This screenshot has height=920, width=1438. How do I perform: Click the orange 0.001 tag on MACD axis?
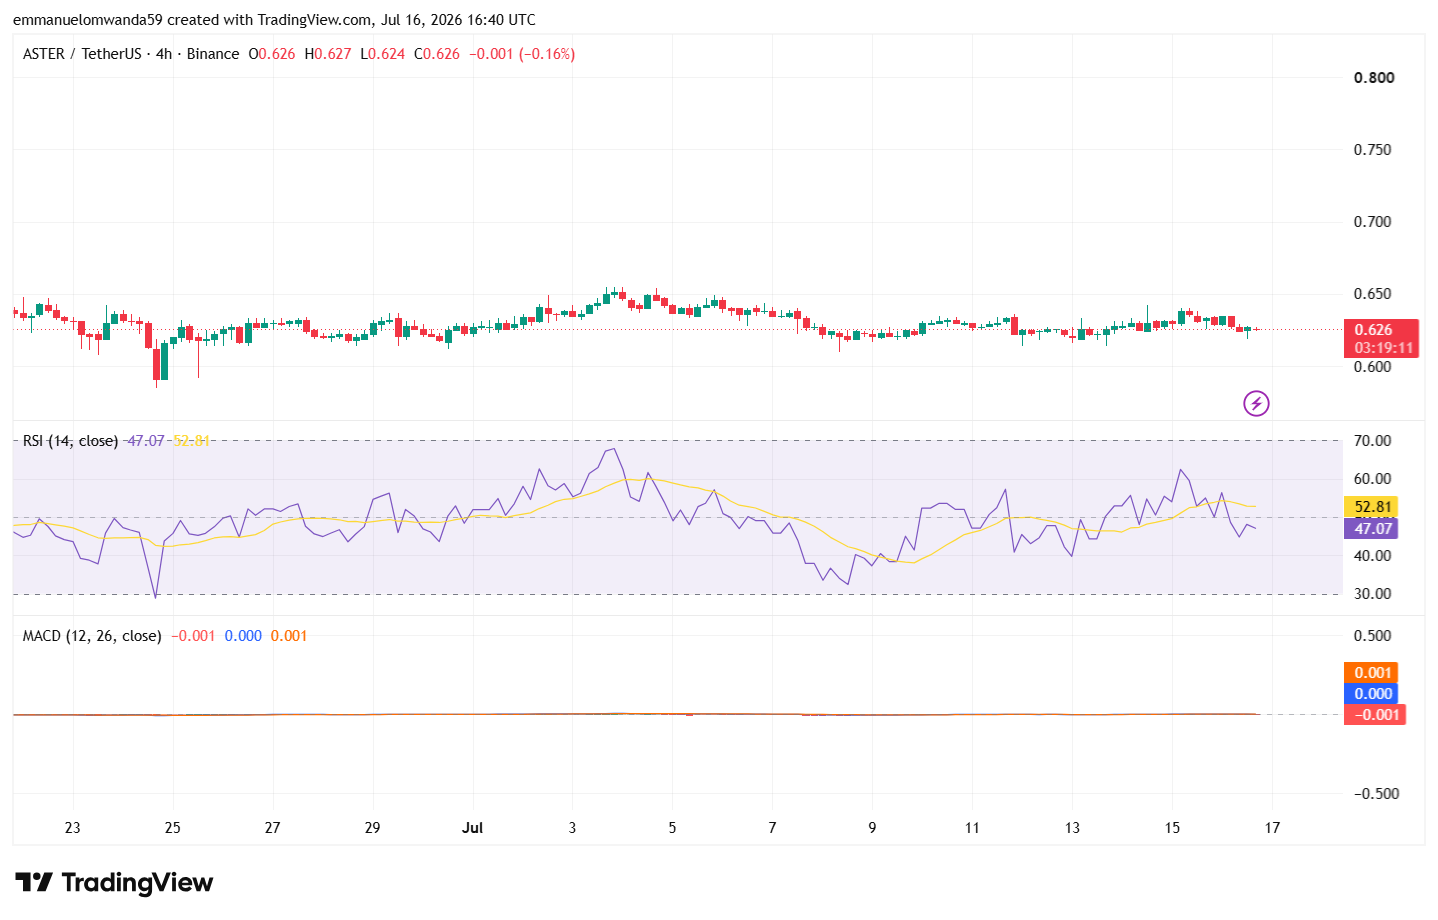click(x=1371, y=673)
